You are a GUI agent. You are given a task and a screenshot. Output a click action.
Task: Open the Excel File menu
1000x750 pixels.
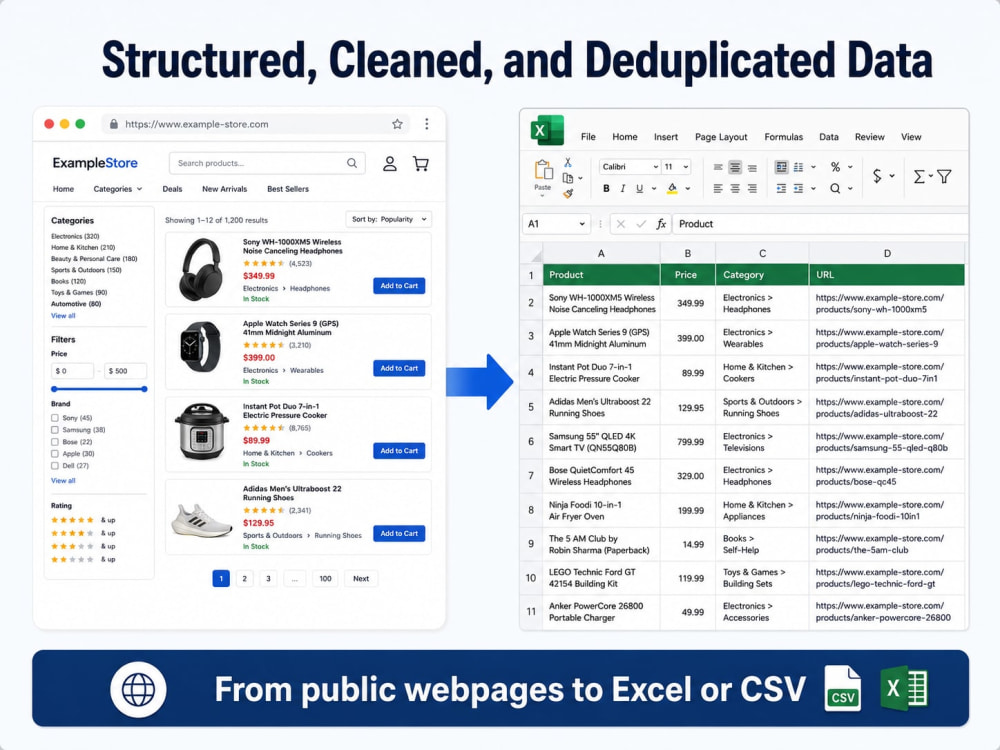click(588, 136)
